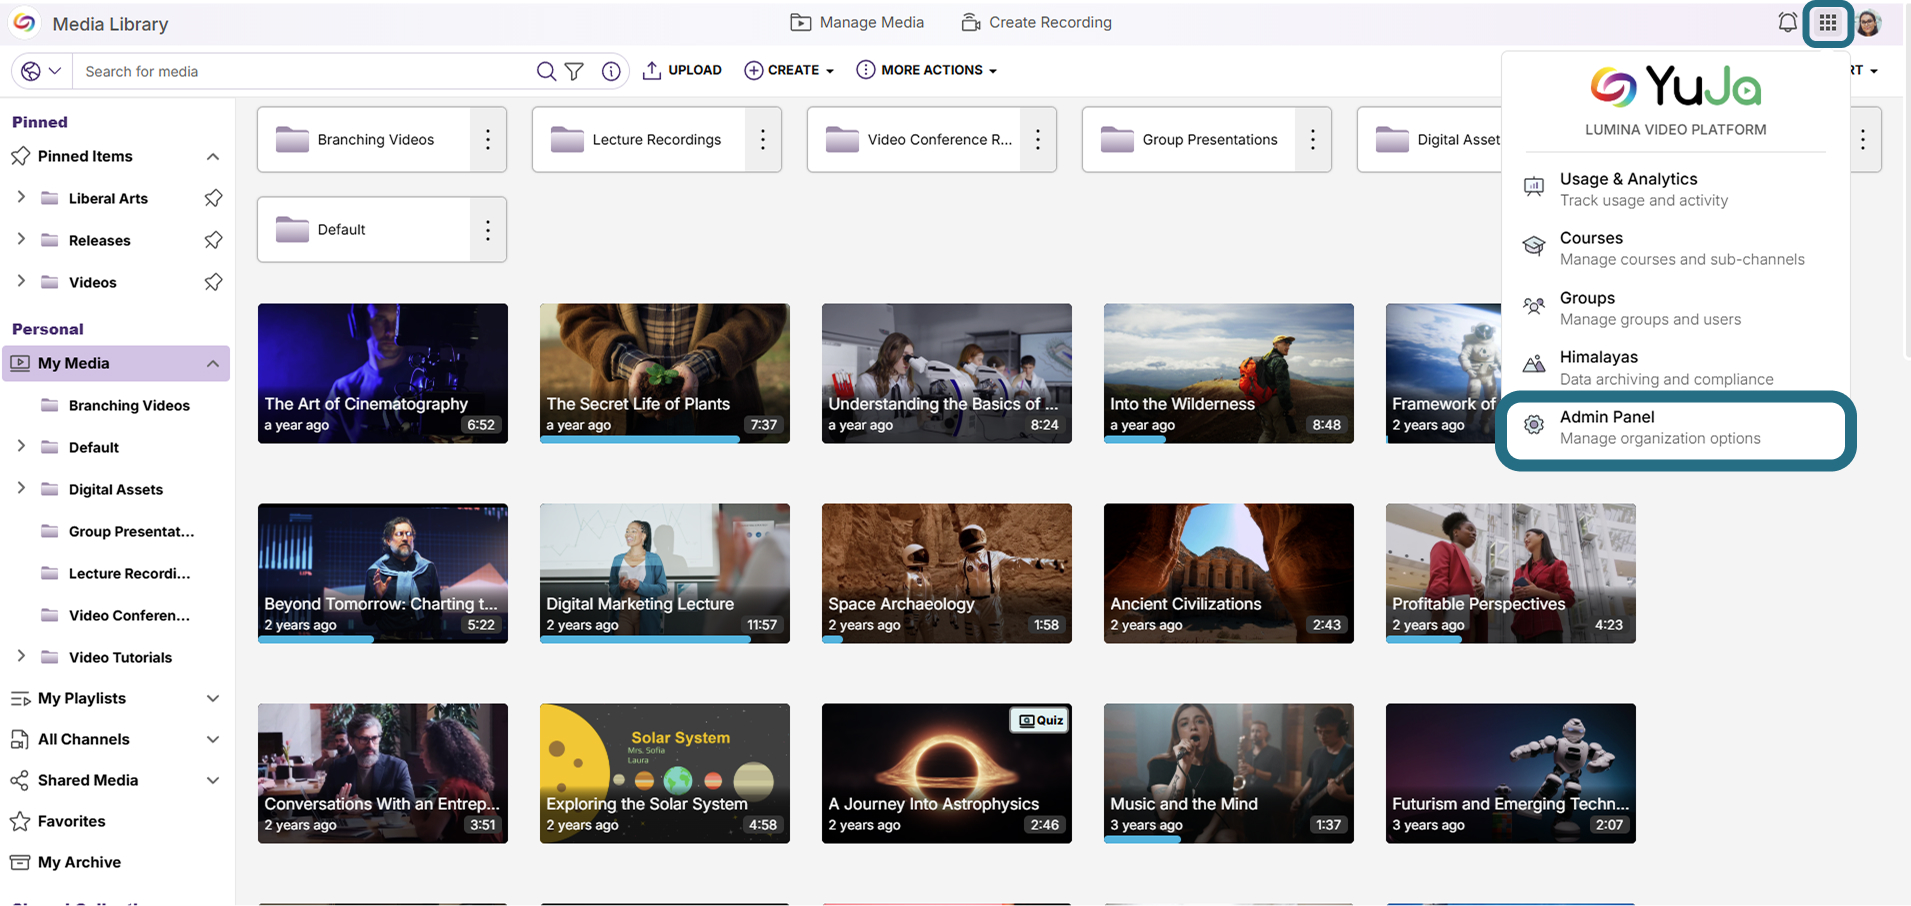Open Digital Marketing Lecture video
Viewport: 1911px width, 906px height.
point(665,573)
